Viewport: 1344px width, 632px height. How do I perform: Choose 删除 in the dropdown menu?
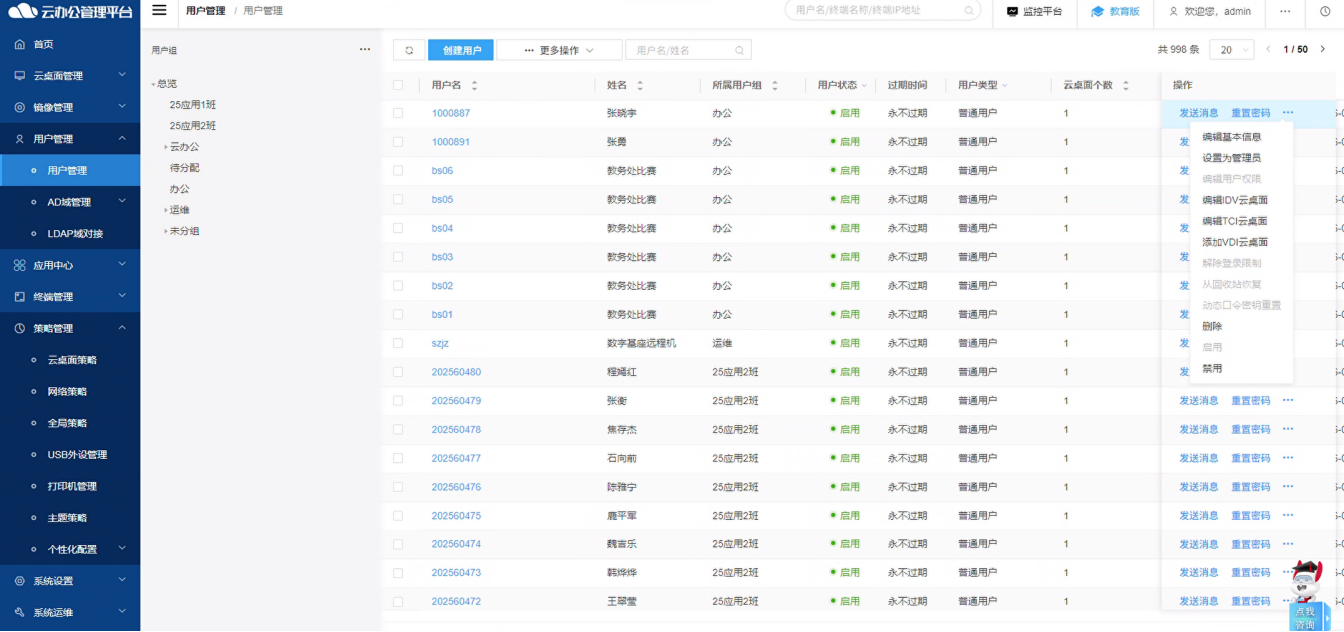(1212, 326)
